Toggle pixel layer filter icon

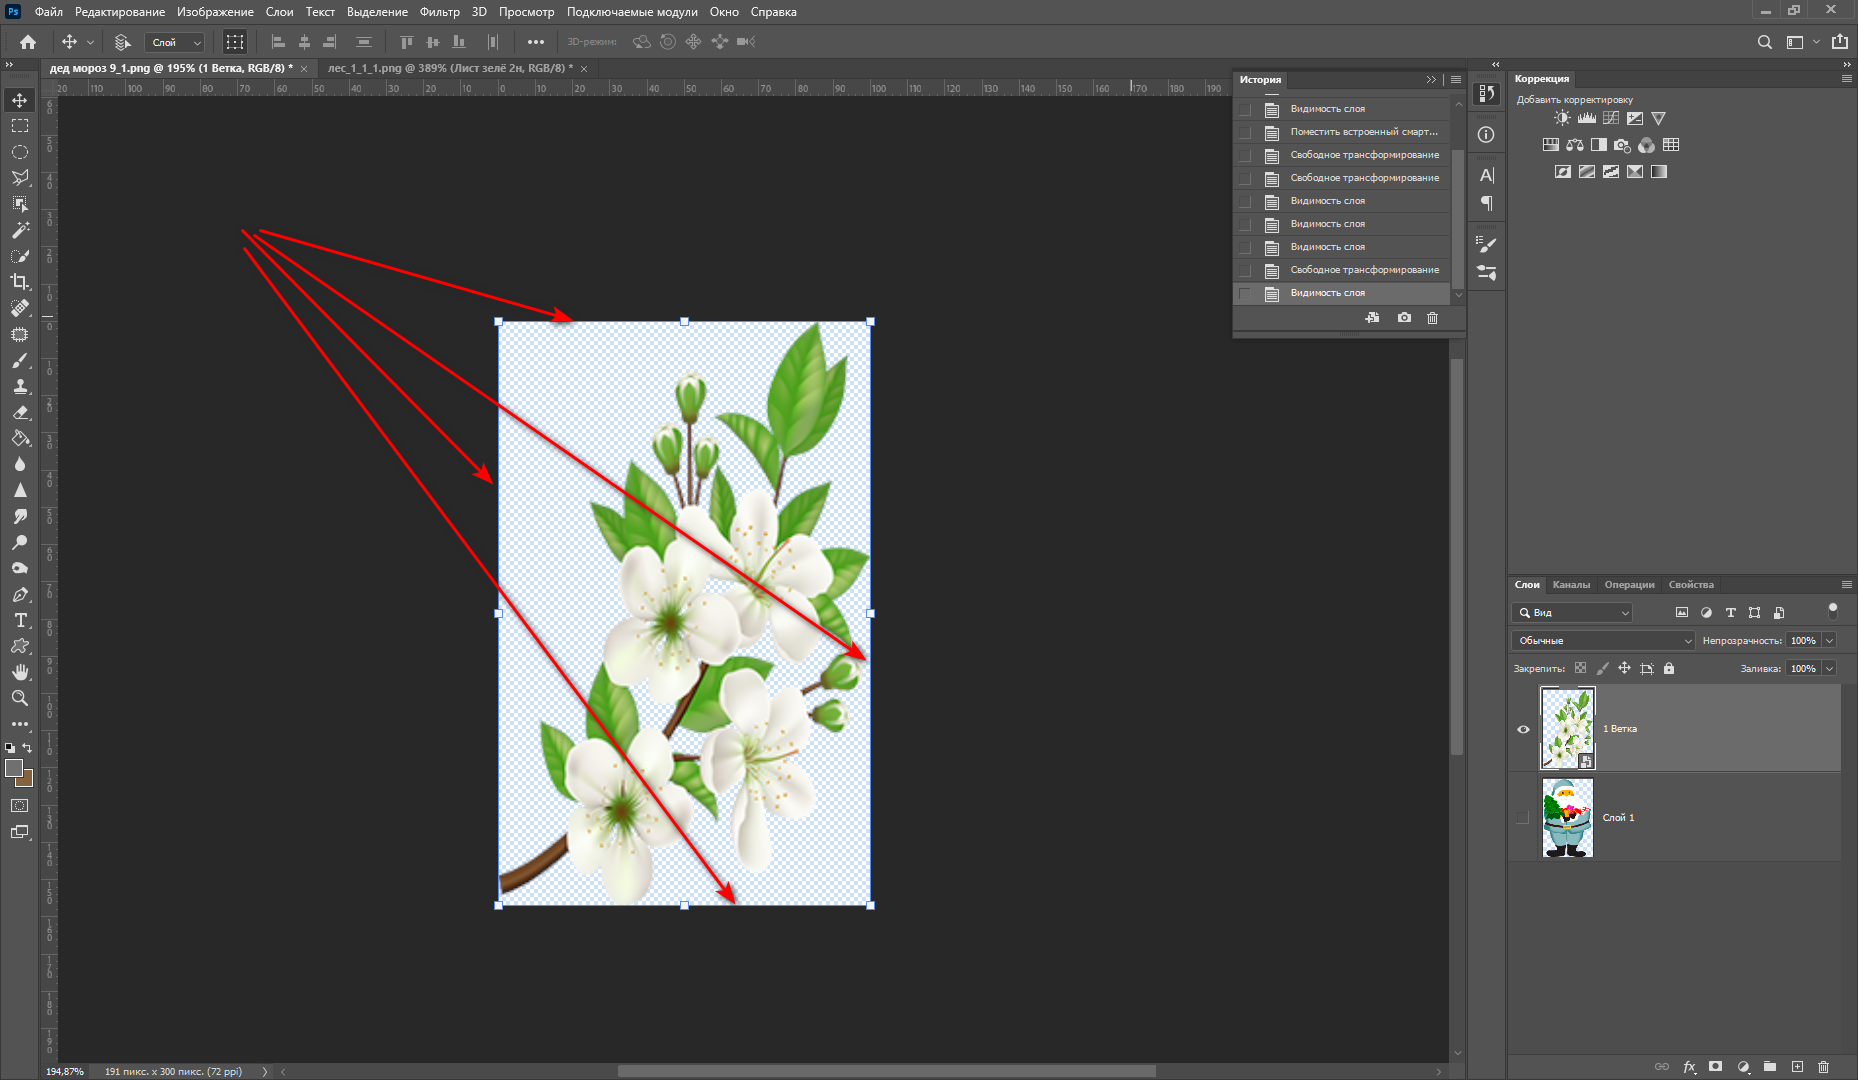tap(1682, 613)
